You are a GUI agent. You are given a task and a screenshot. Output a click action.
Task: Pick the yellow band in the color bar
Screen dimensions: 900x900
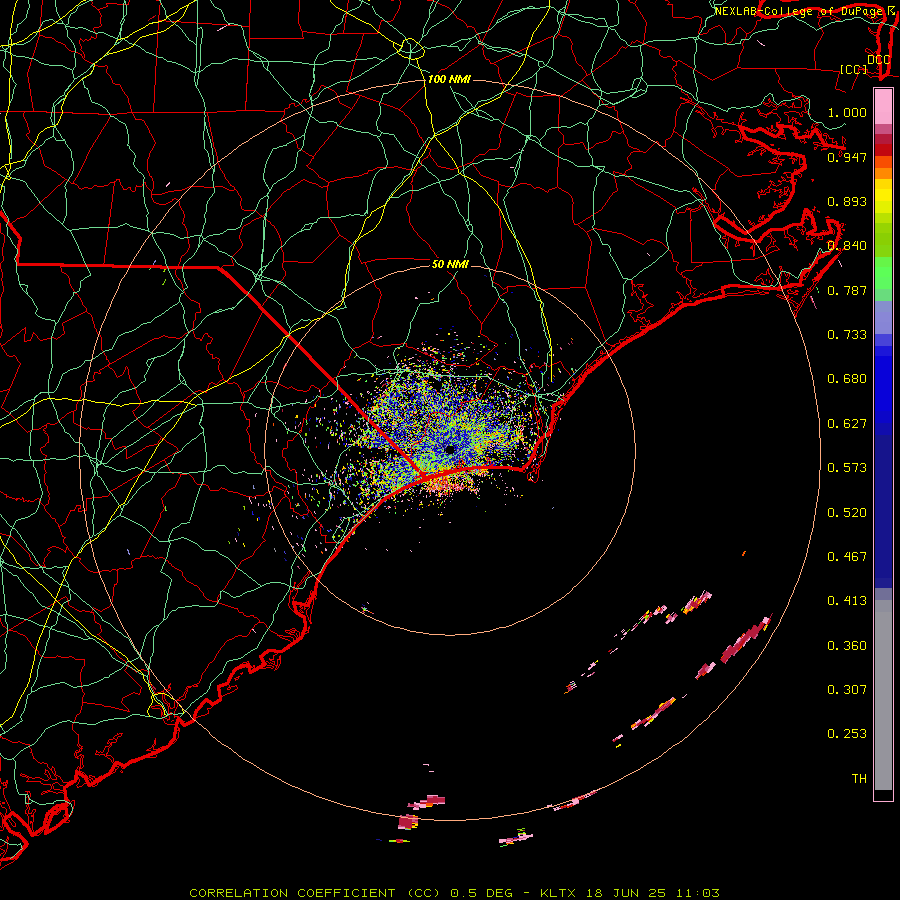coord(883,196)
